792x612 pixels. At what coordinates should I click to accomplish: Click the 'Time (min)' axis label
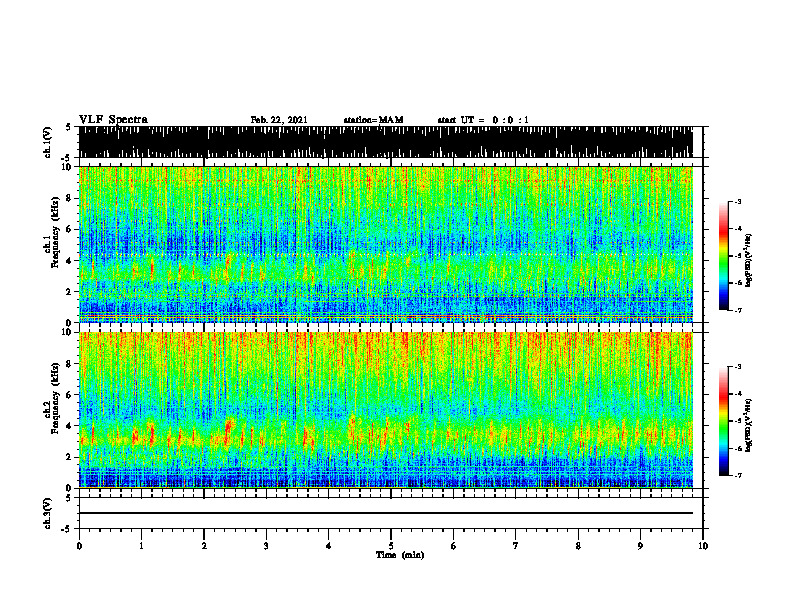(x=400, y=555)
